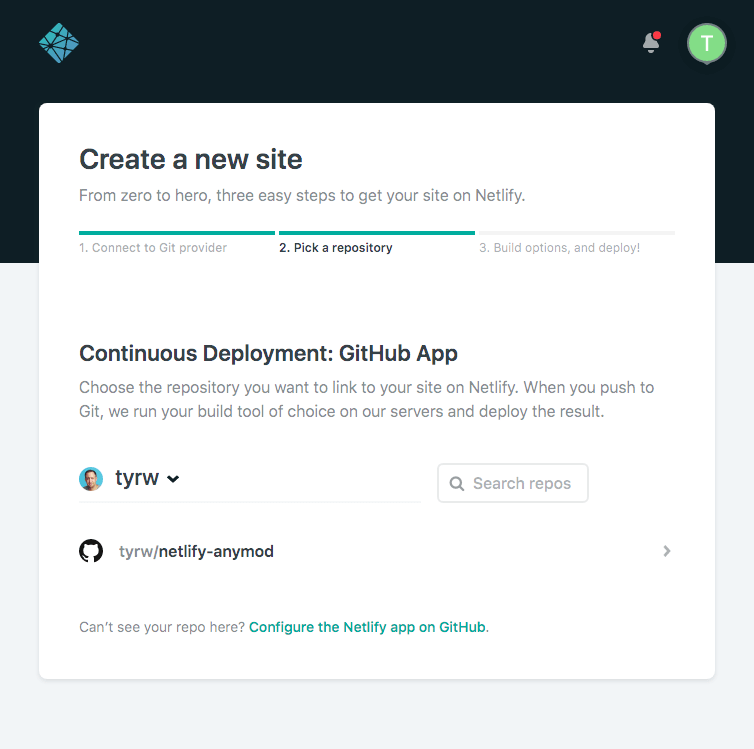Image resolution: width=754 pixels, height=749 pixels.
Task: Open the green T user avatar menu
Action: pos(706,43)
